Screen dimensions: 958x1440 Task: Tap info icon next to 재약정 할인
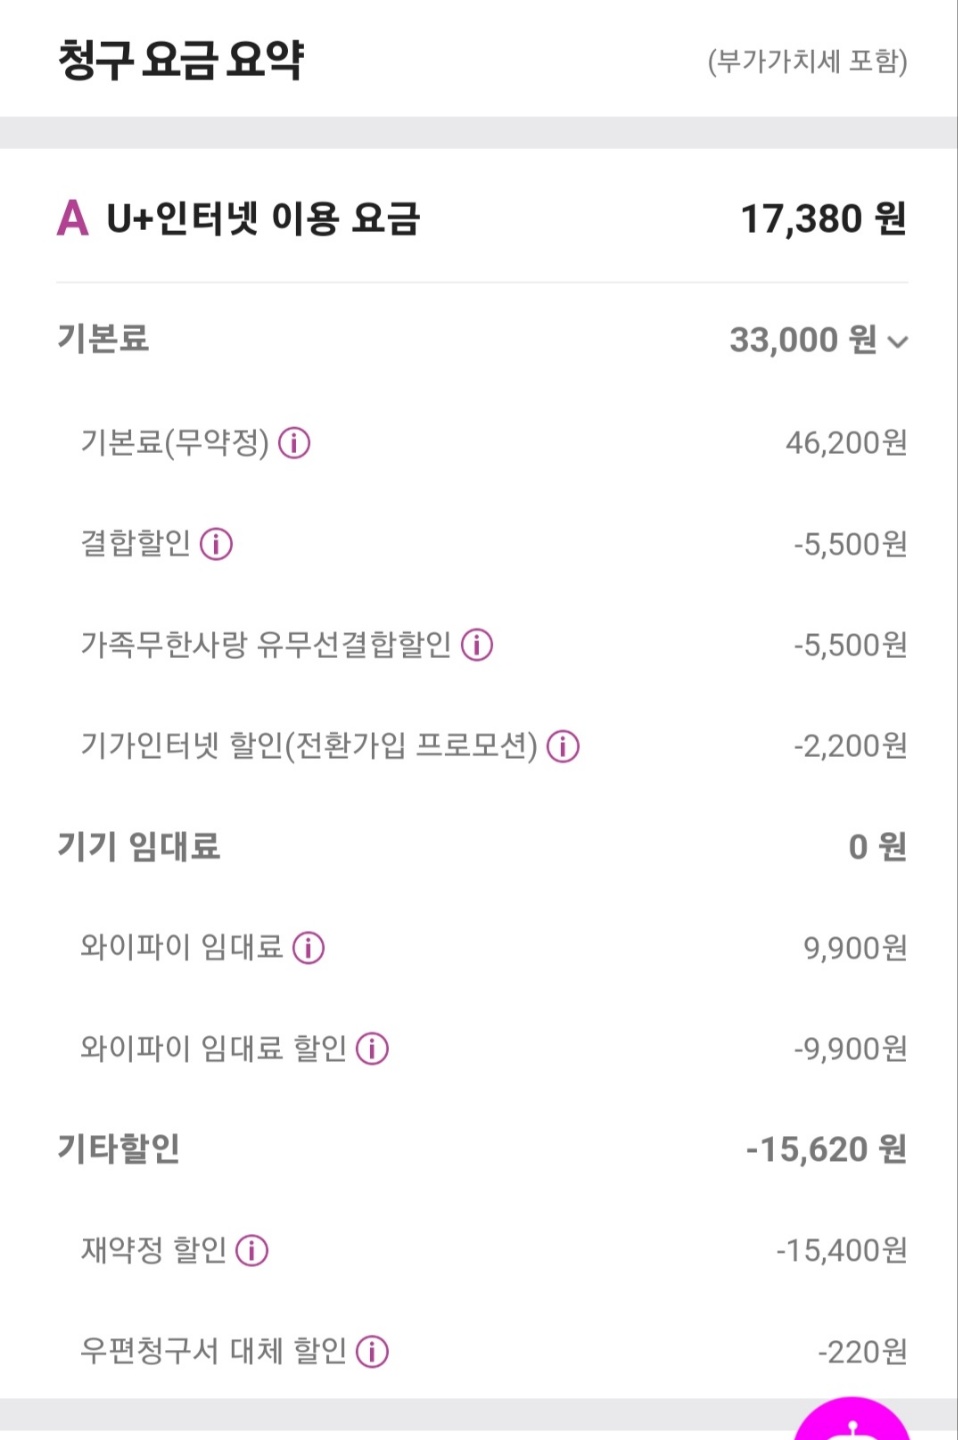click(252, 1250)
